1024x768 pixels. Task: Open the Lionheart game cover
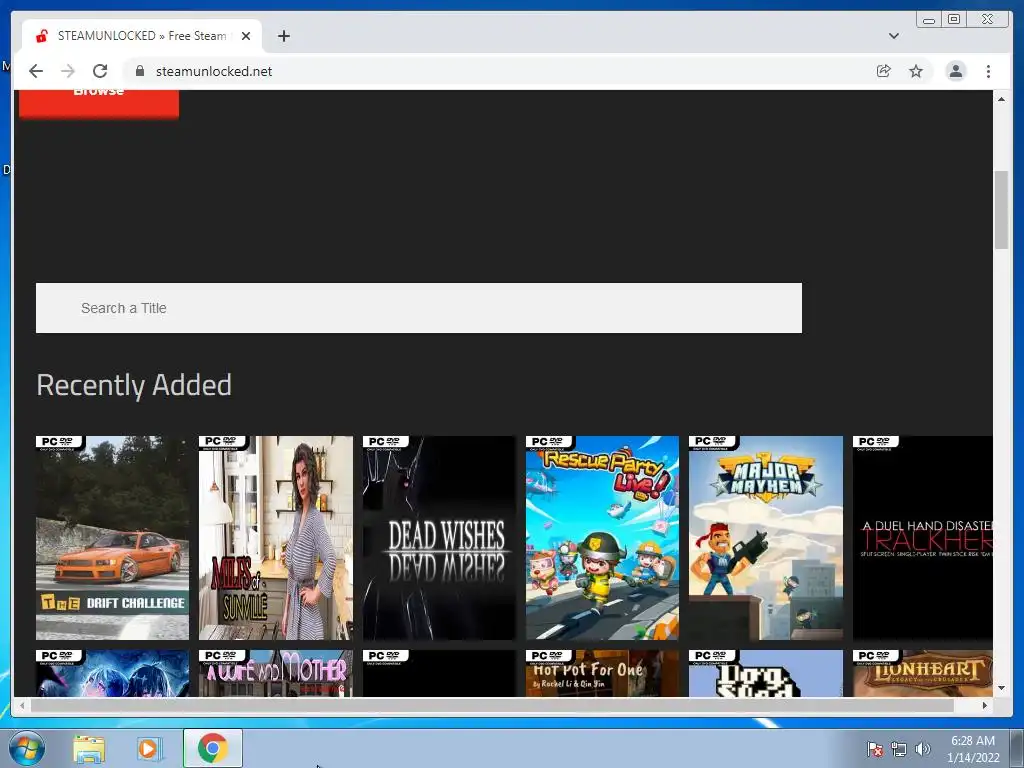(922, 673)
